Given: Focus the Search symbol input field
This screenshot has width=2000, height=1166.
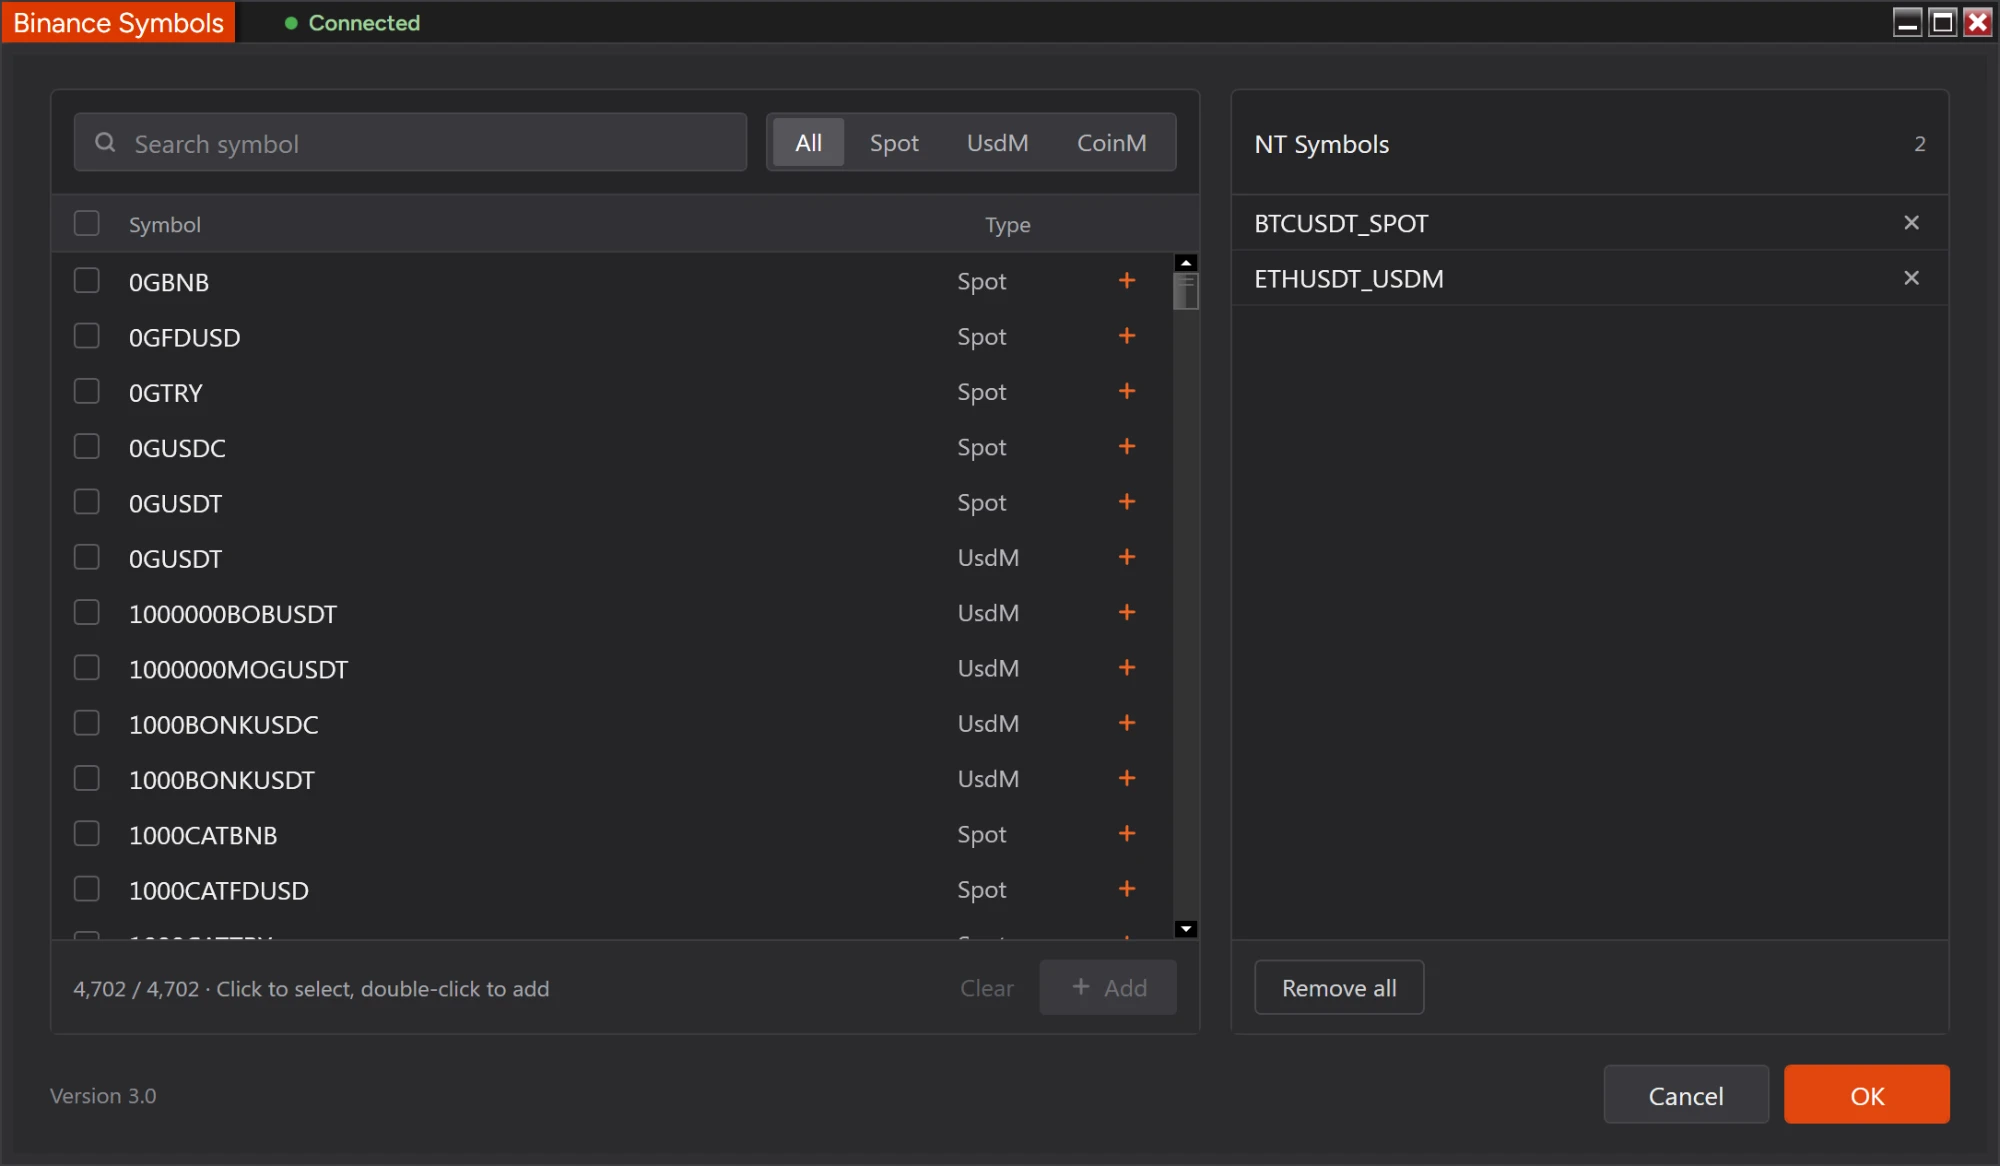Looking at the screenshot, I should pos(410,143).
